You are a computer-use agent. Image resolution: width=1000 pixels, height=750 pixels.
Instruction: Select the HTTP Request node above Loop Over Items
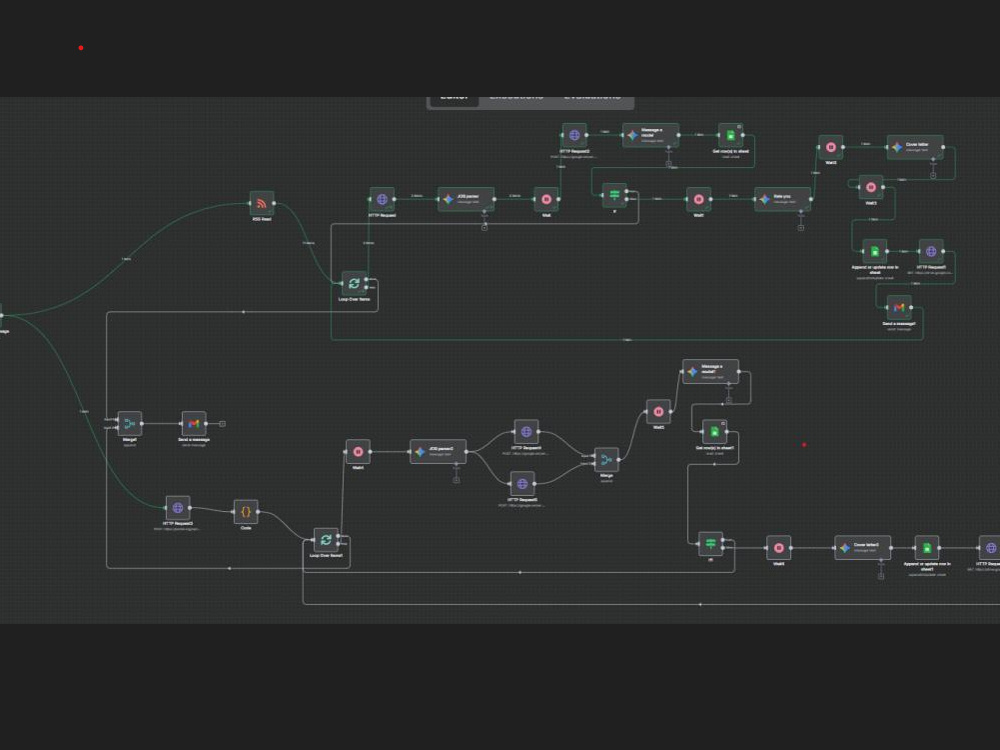click(x=382, y=200)
